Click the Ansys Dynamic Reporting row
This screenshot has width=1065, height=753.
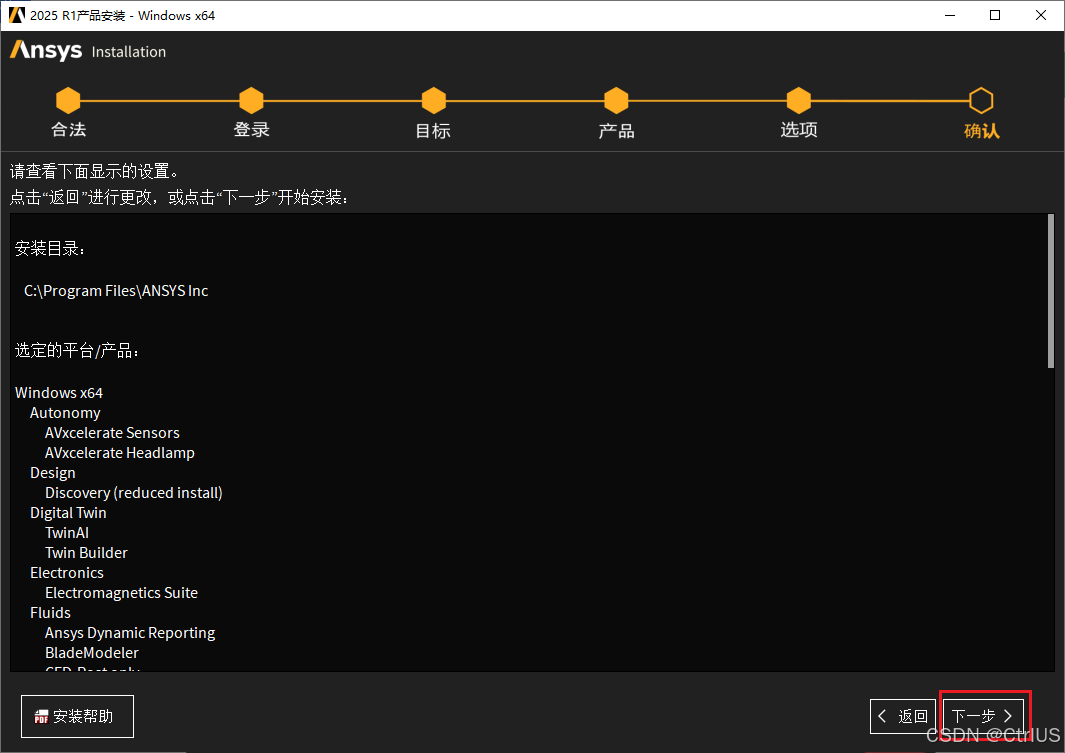click(130, 633)
